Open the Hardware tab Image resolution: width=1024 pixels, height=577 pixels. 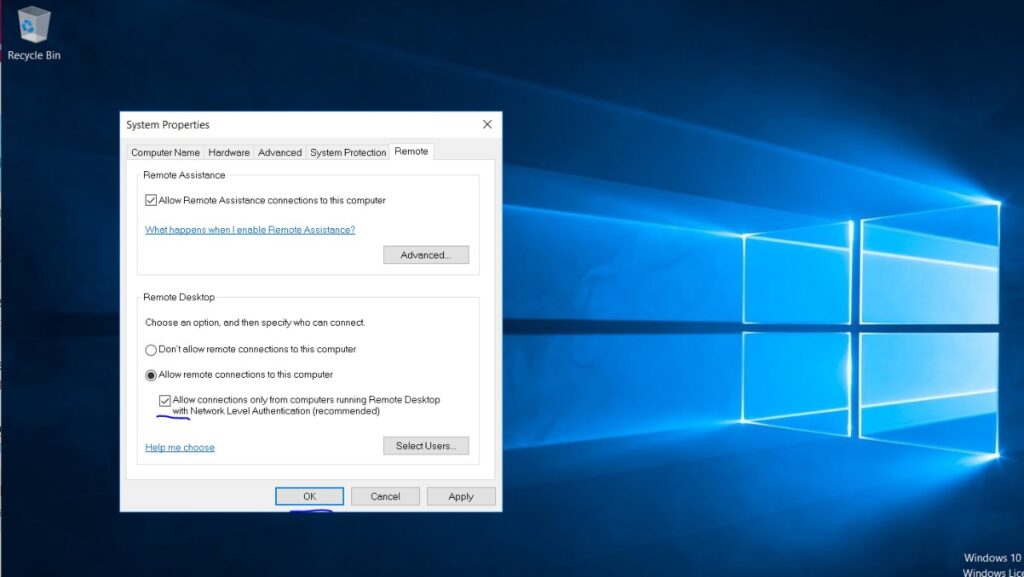click(x=229, y=152)
